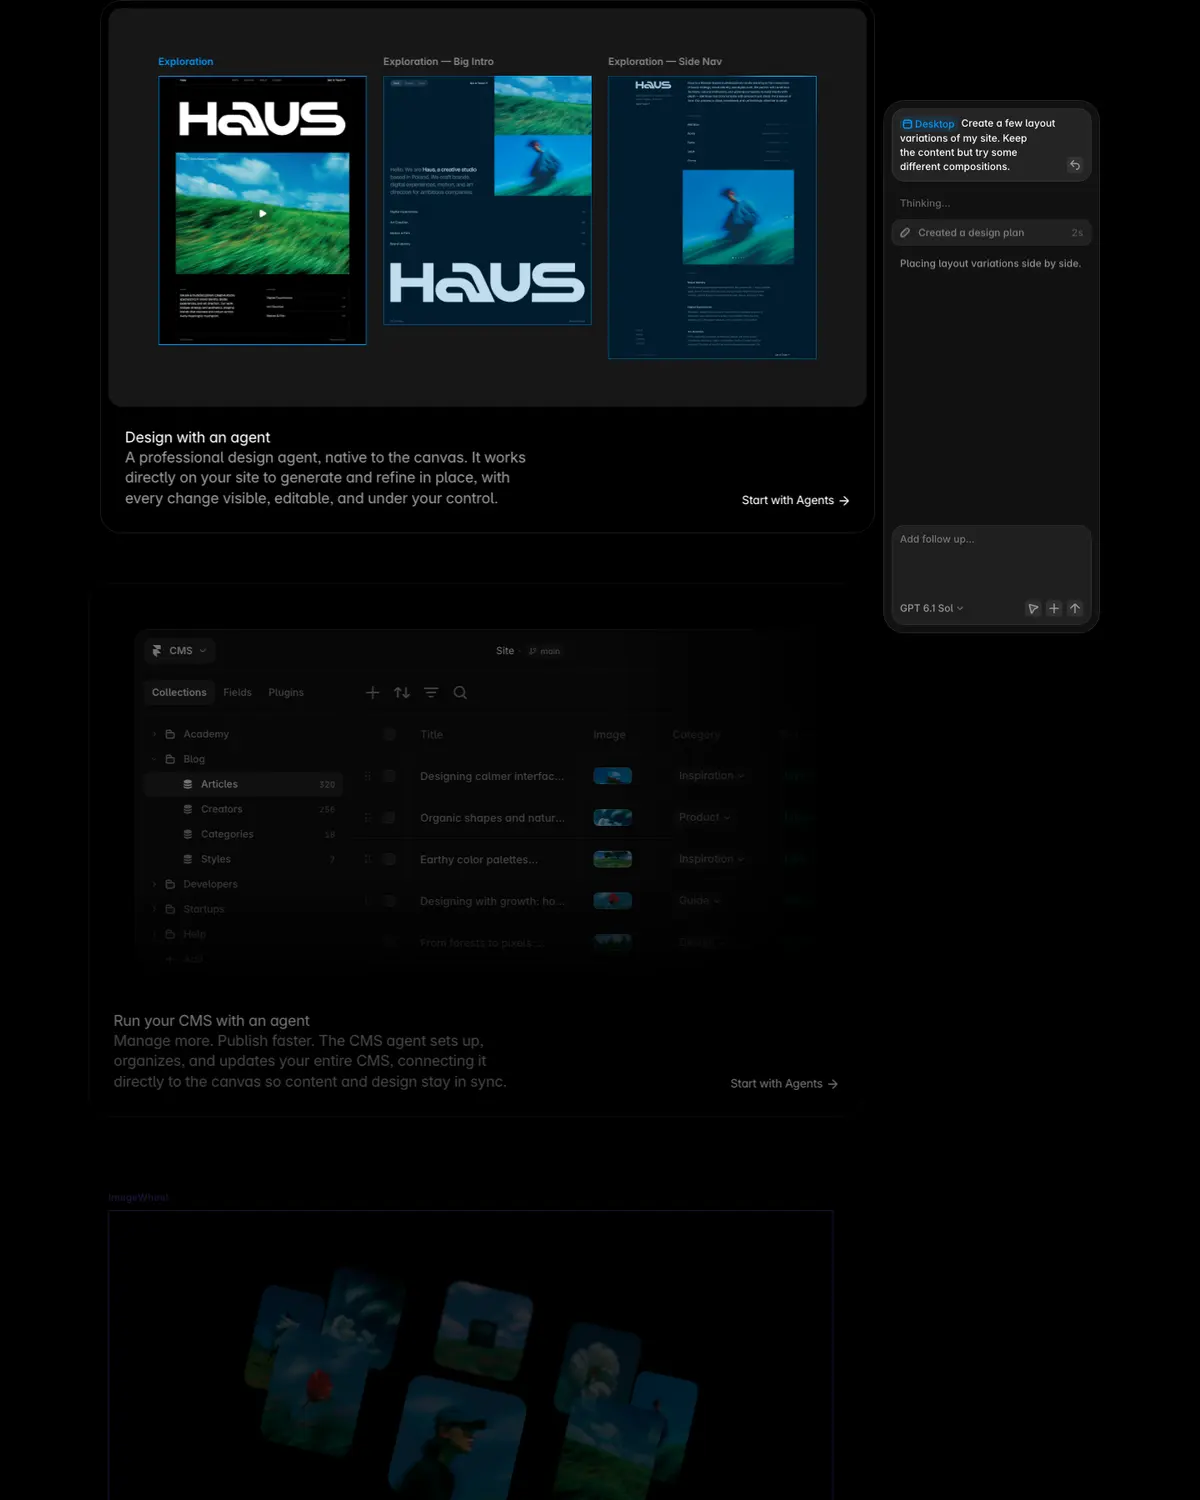Select the Exploration HAUS layout thumbnail
The height and width of the screenshot is (1500, 1200).
pos(262,210)
